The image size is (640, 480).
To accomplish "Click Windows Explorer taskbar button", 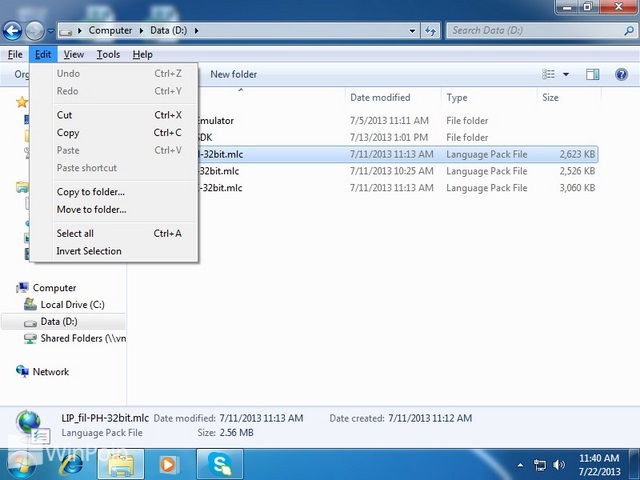I will click(x=121, y=464).
